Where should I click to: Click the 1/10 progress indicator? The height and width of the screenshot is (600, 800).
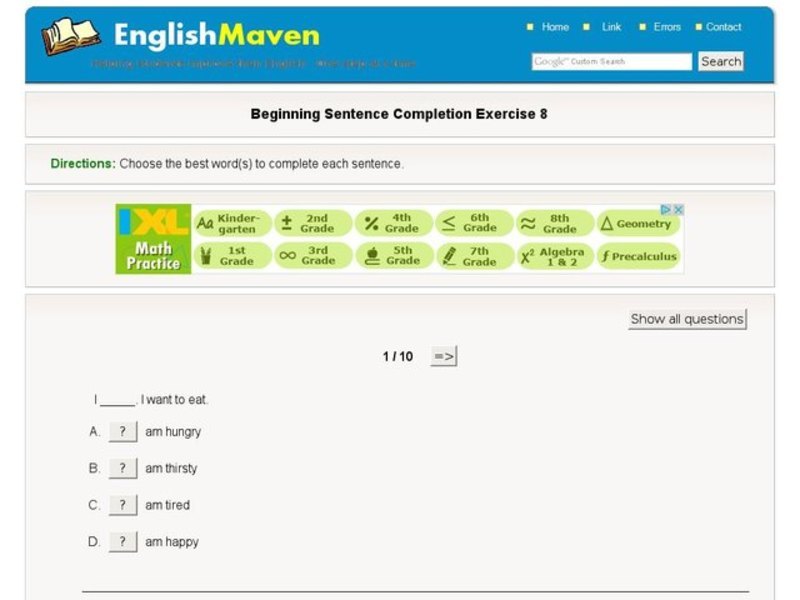[x=395, y=354]
